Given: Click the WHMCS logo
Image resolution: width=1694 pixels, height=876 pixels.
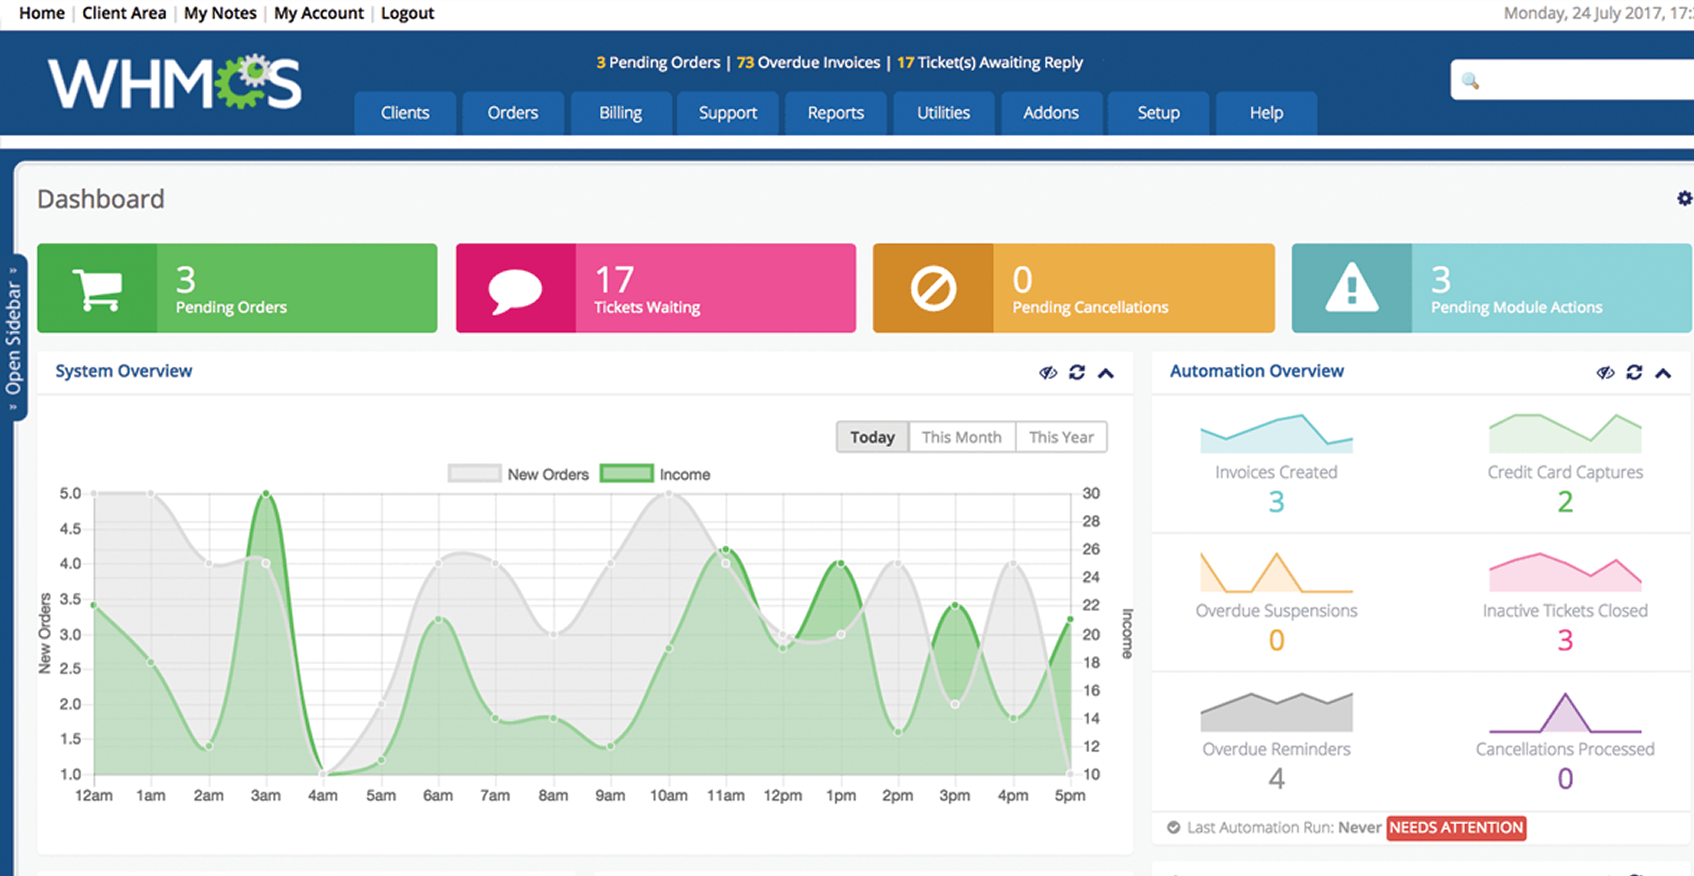Looking at the screenshot, I should (x=174, y=83).
